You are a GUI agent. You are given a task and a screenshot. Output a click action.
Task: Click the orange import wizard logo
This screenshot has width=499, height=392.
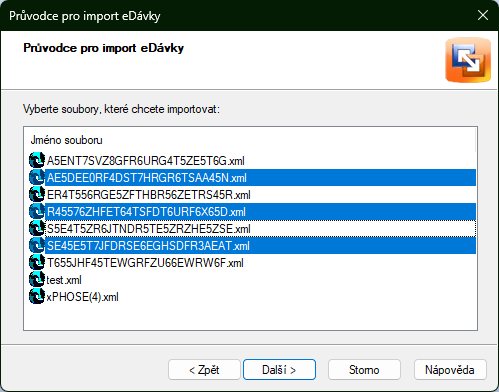(x=468, y=60)
